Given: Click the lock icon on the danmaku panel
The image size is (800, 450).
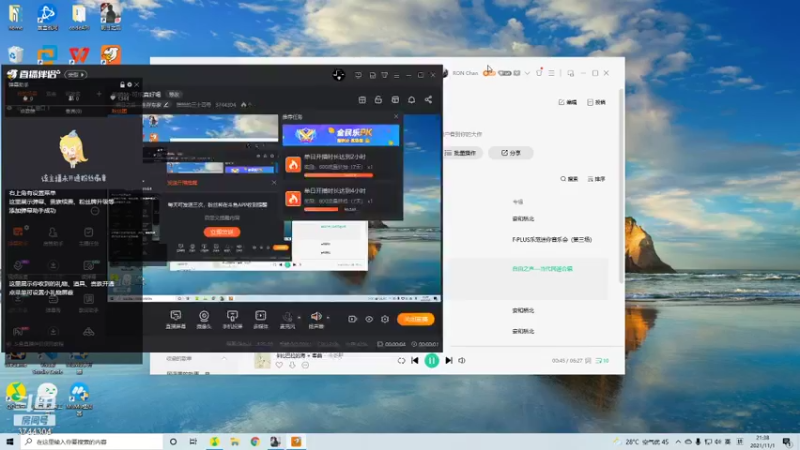Looking at the screenshot, I should (x=122, y=85).
